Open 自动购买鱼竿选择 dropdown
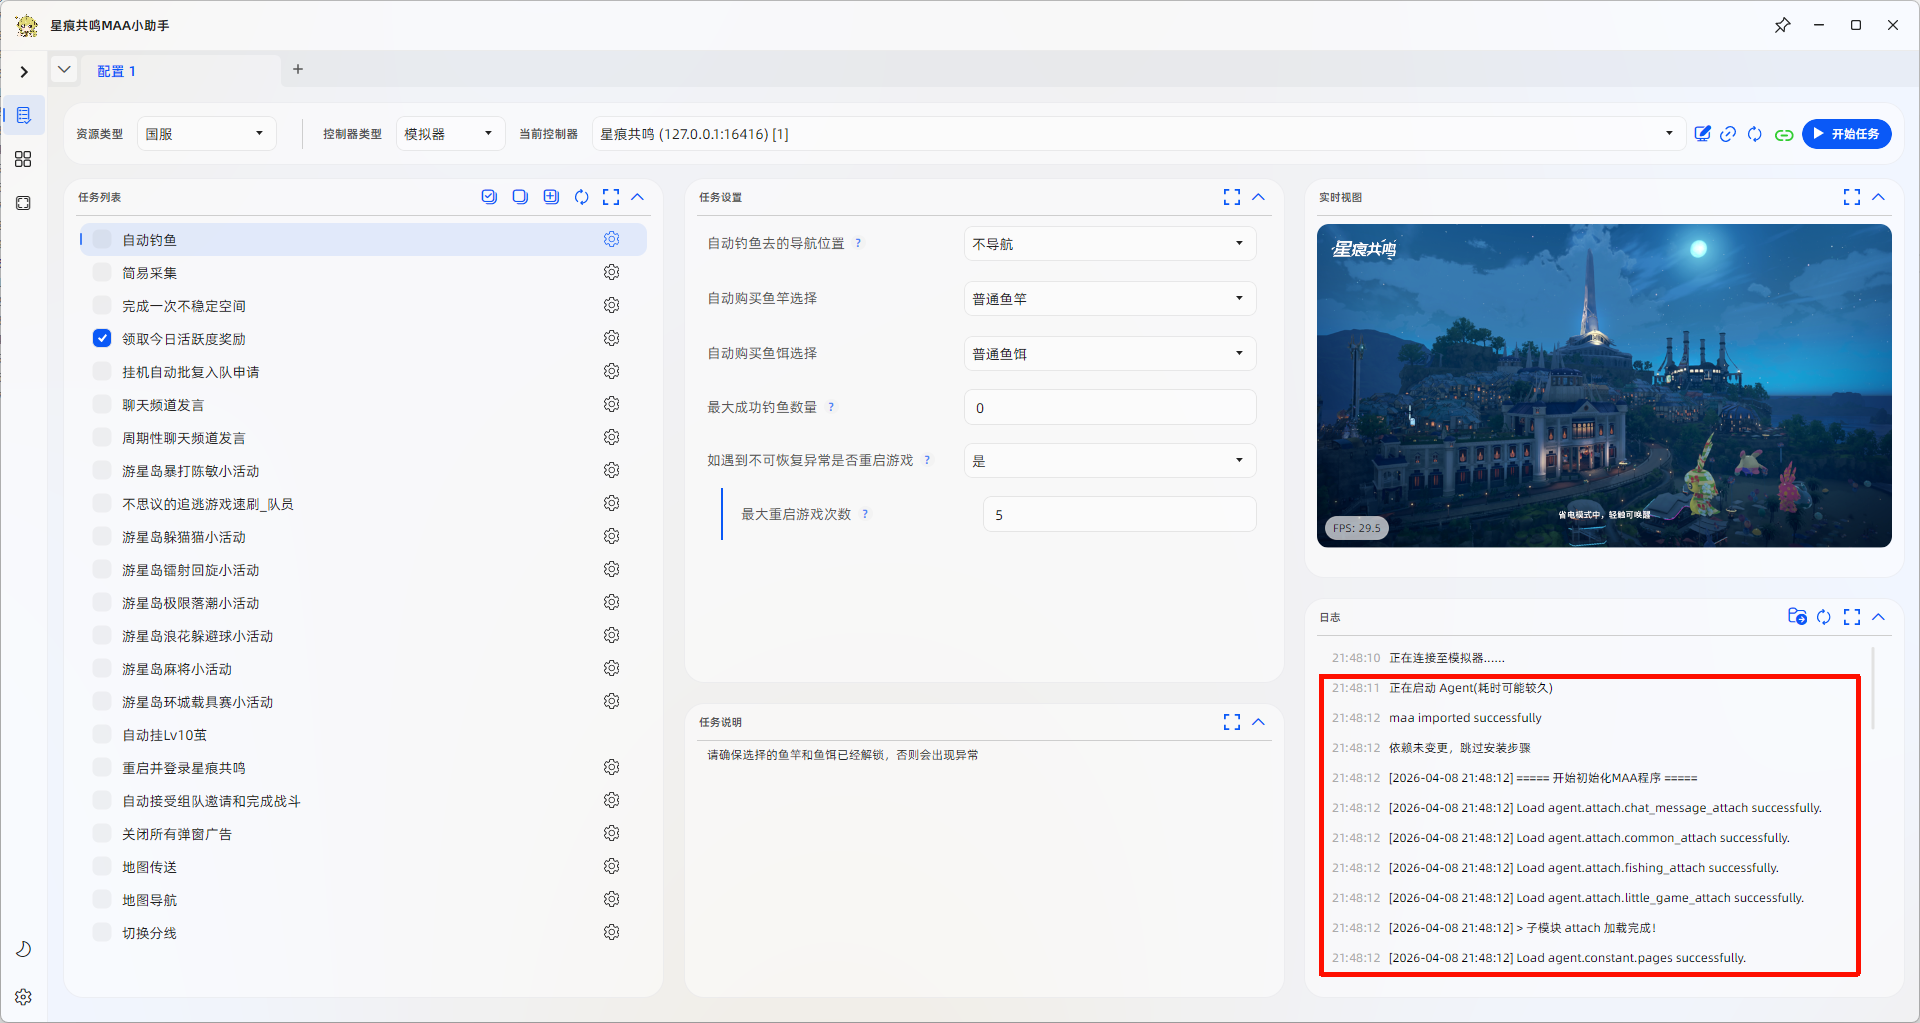1920x1023 pixels. pyautogui.click(x=1110, y=299)
